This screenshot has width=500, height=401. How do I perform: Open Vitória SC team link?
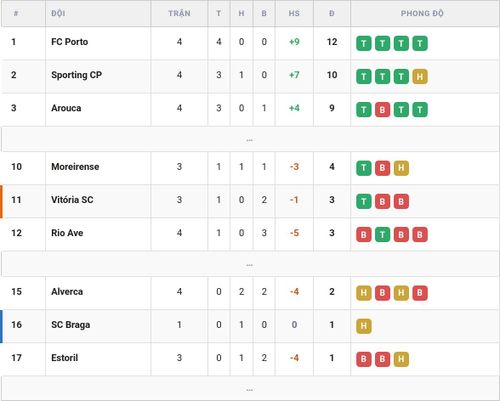click(72, 200)
